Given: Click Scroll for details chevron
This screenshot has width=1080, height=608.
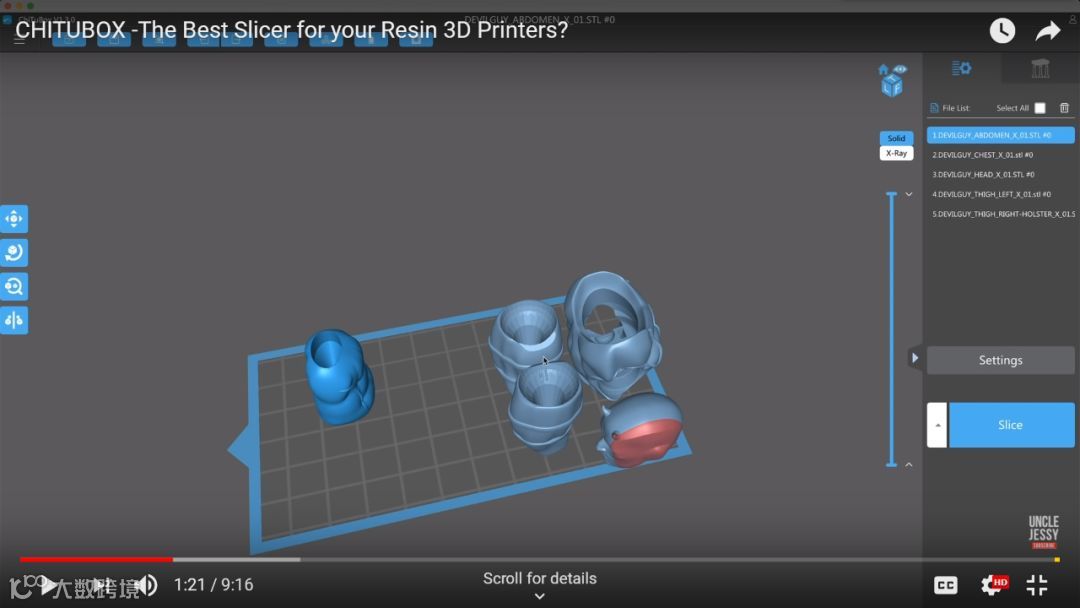Looking at the screenshot, I should (x=540, y=596).
